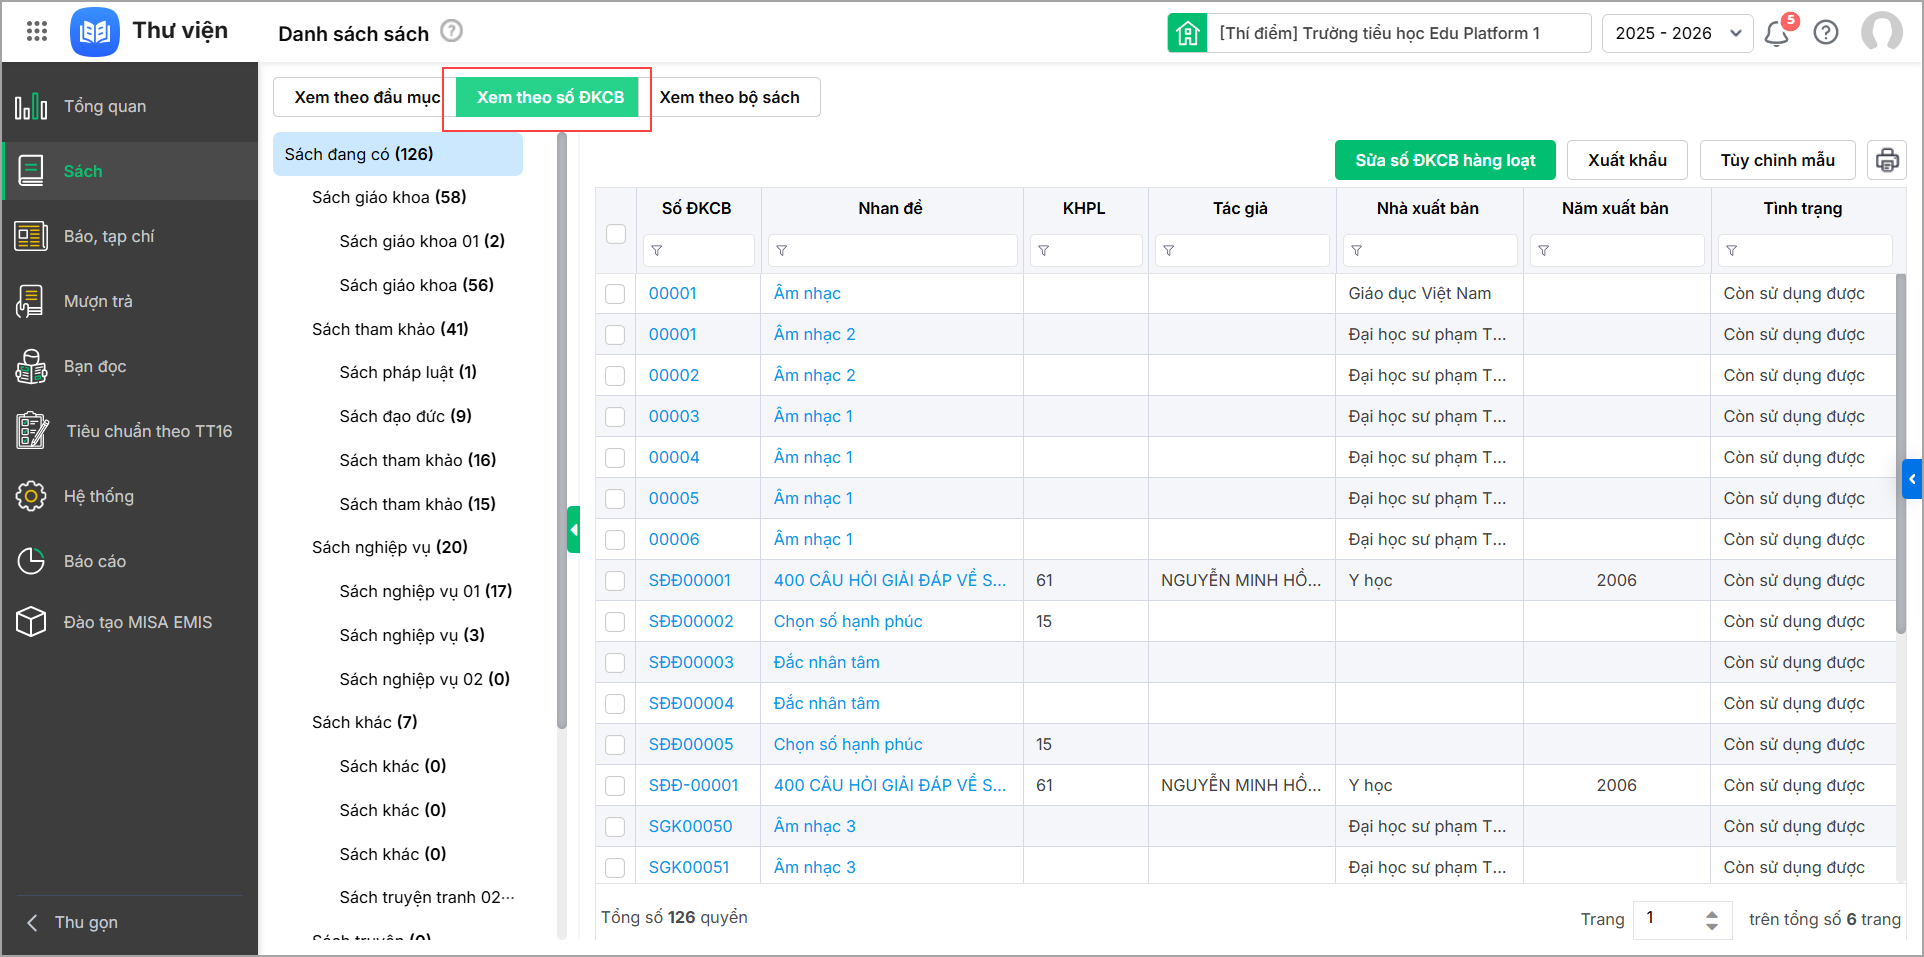The image size is (1924, 957).
Task: Click the green school home icon
Action: pyautogui.click(x=1187, y=33)
